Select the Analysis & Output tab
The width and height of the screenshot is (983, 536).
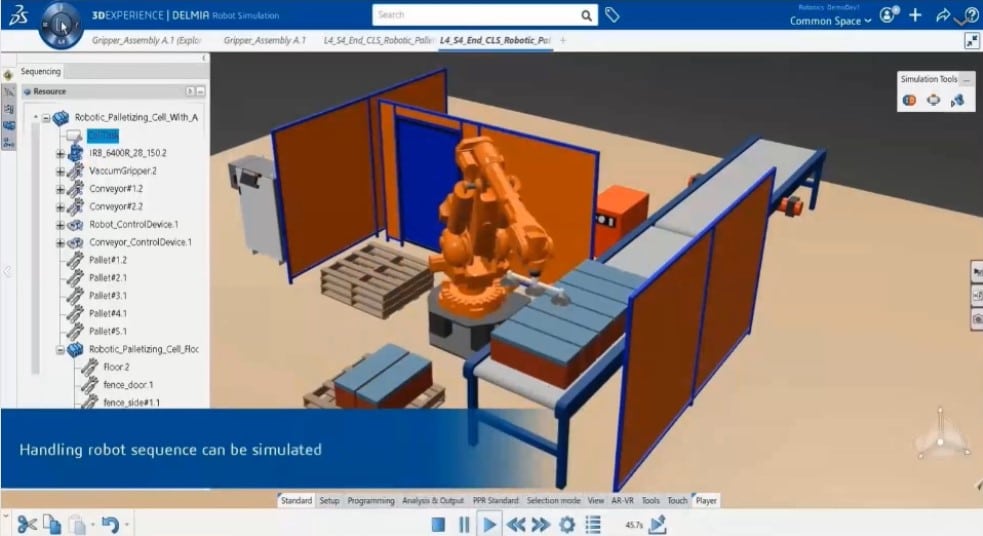(x=433, y=500)
